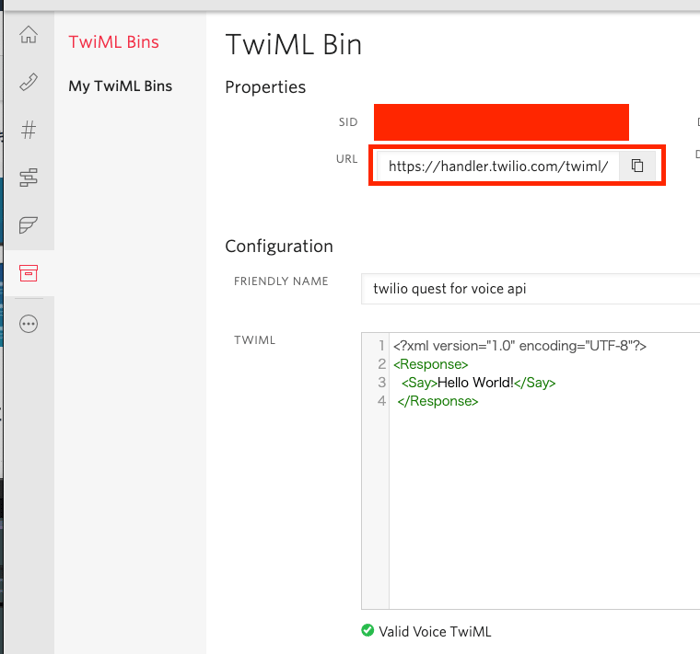Open the Phone Numbers hash icon
The image size is (700, 654).
coord(29,130)
